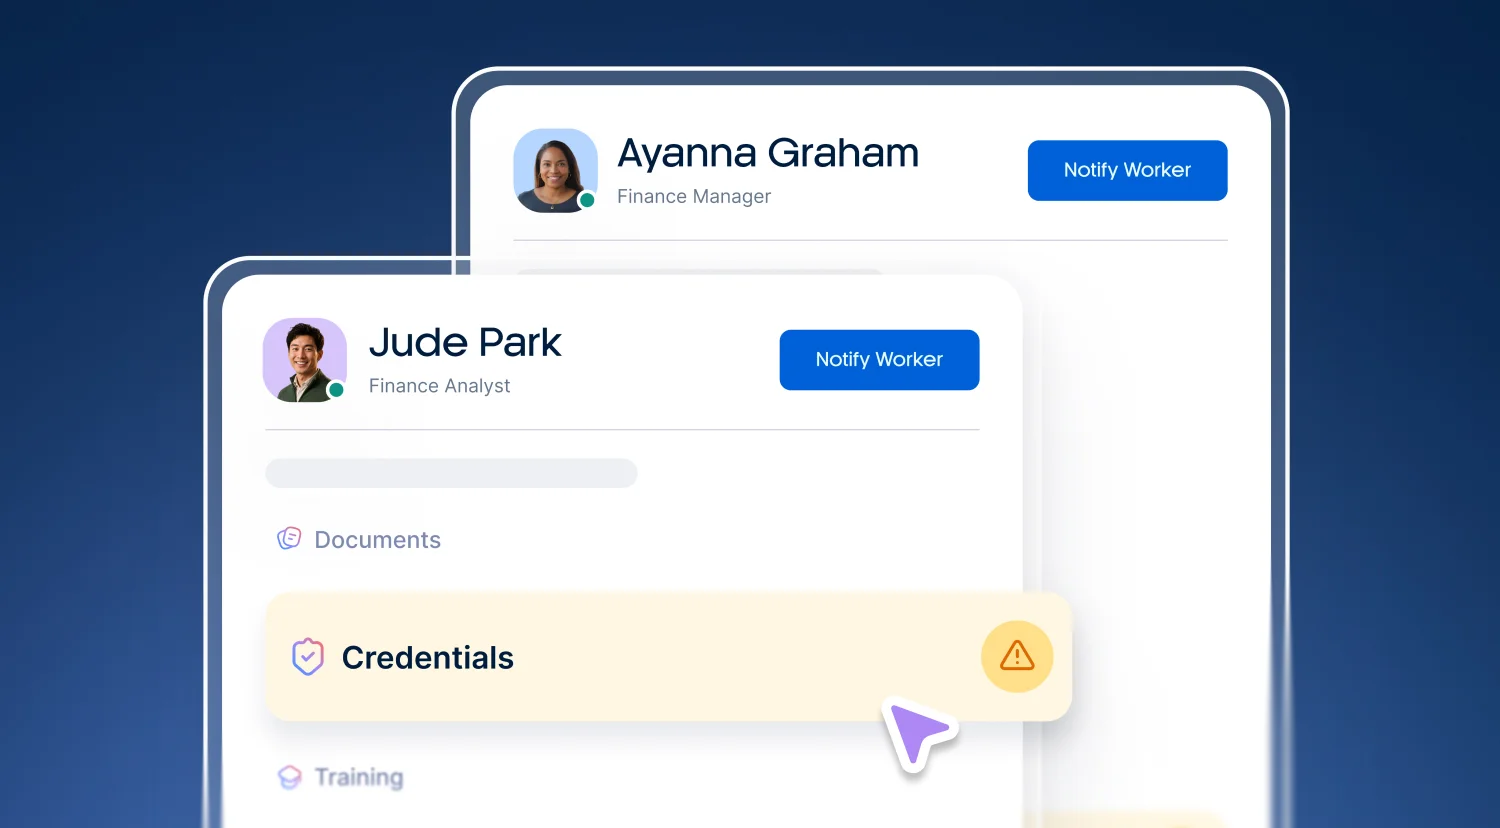Click the Training graduation cap icon
This screenshot has height=828, width=1500.
pos(290,777)
